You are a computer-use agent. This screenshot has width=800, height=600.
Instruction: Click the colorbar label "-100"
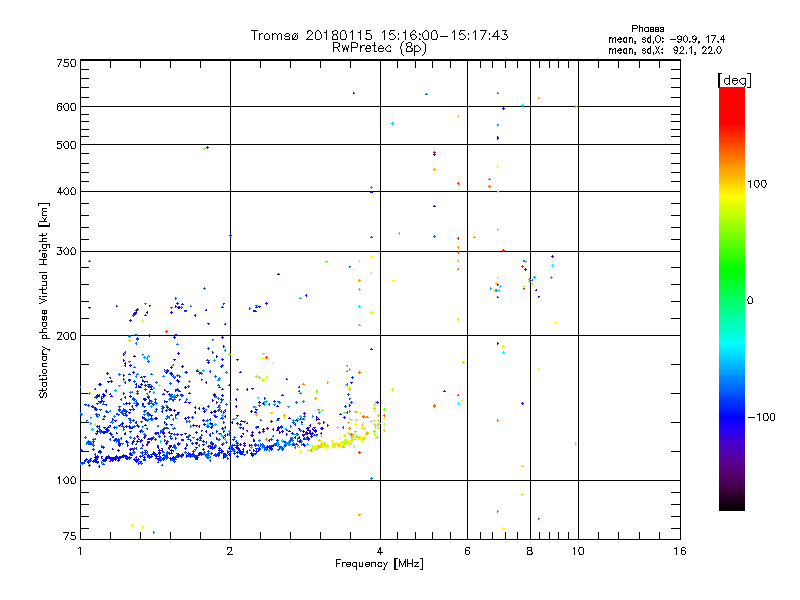762,417
